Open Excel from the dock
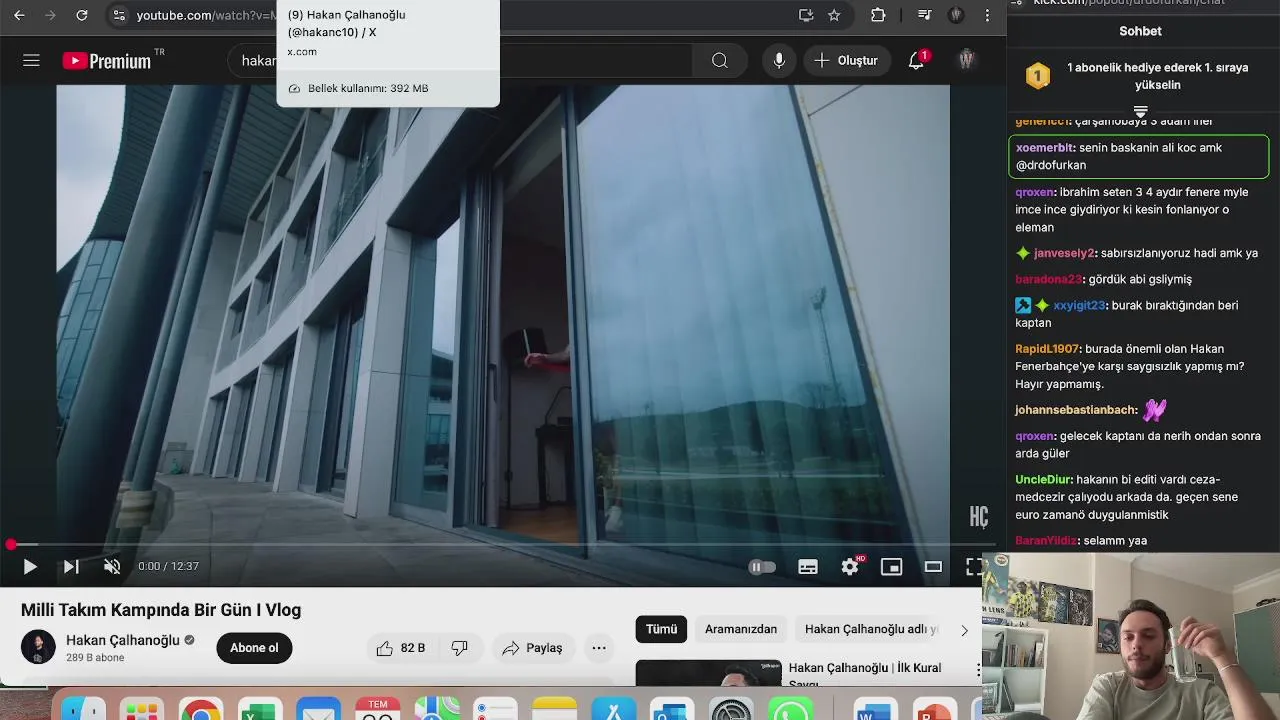 260,710
